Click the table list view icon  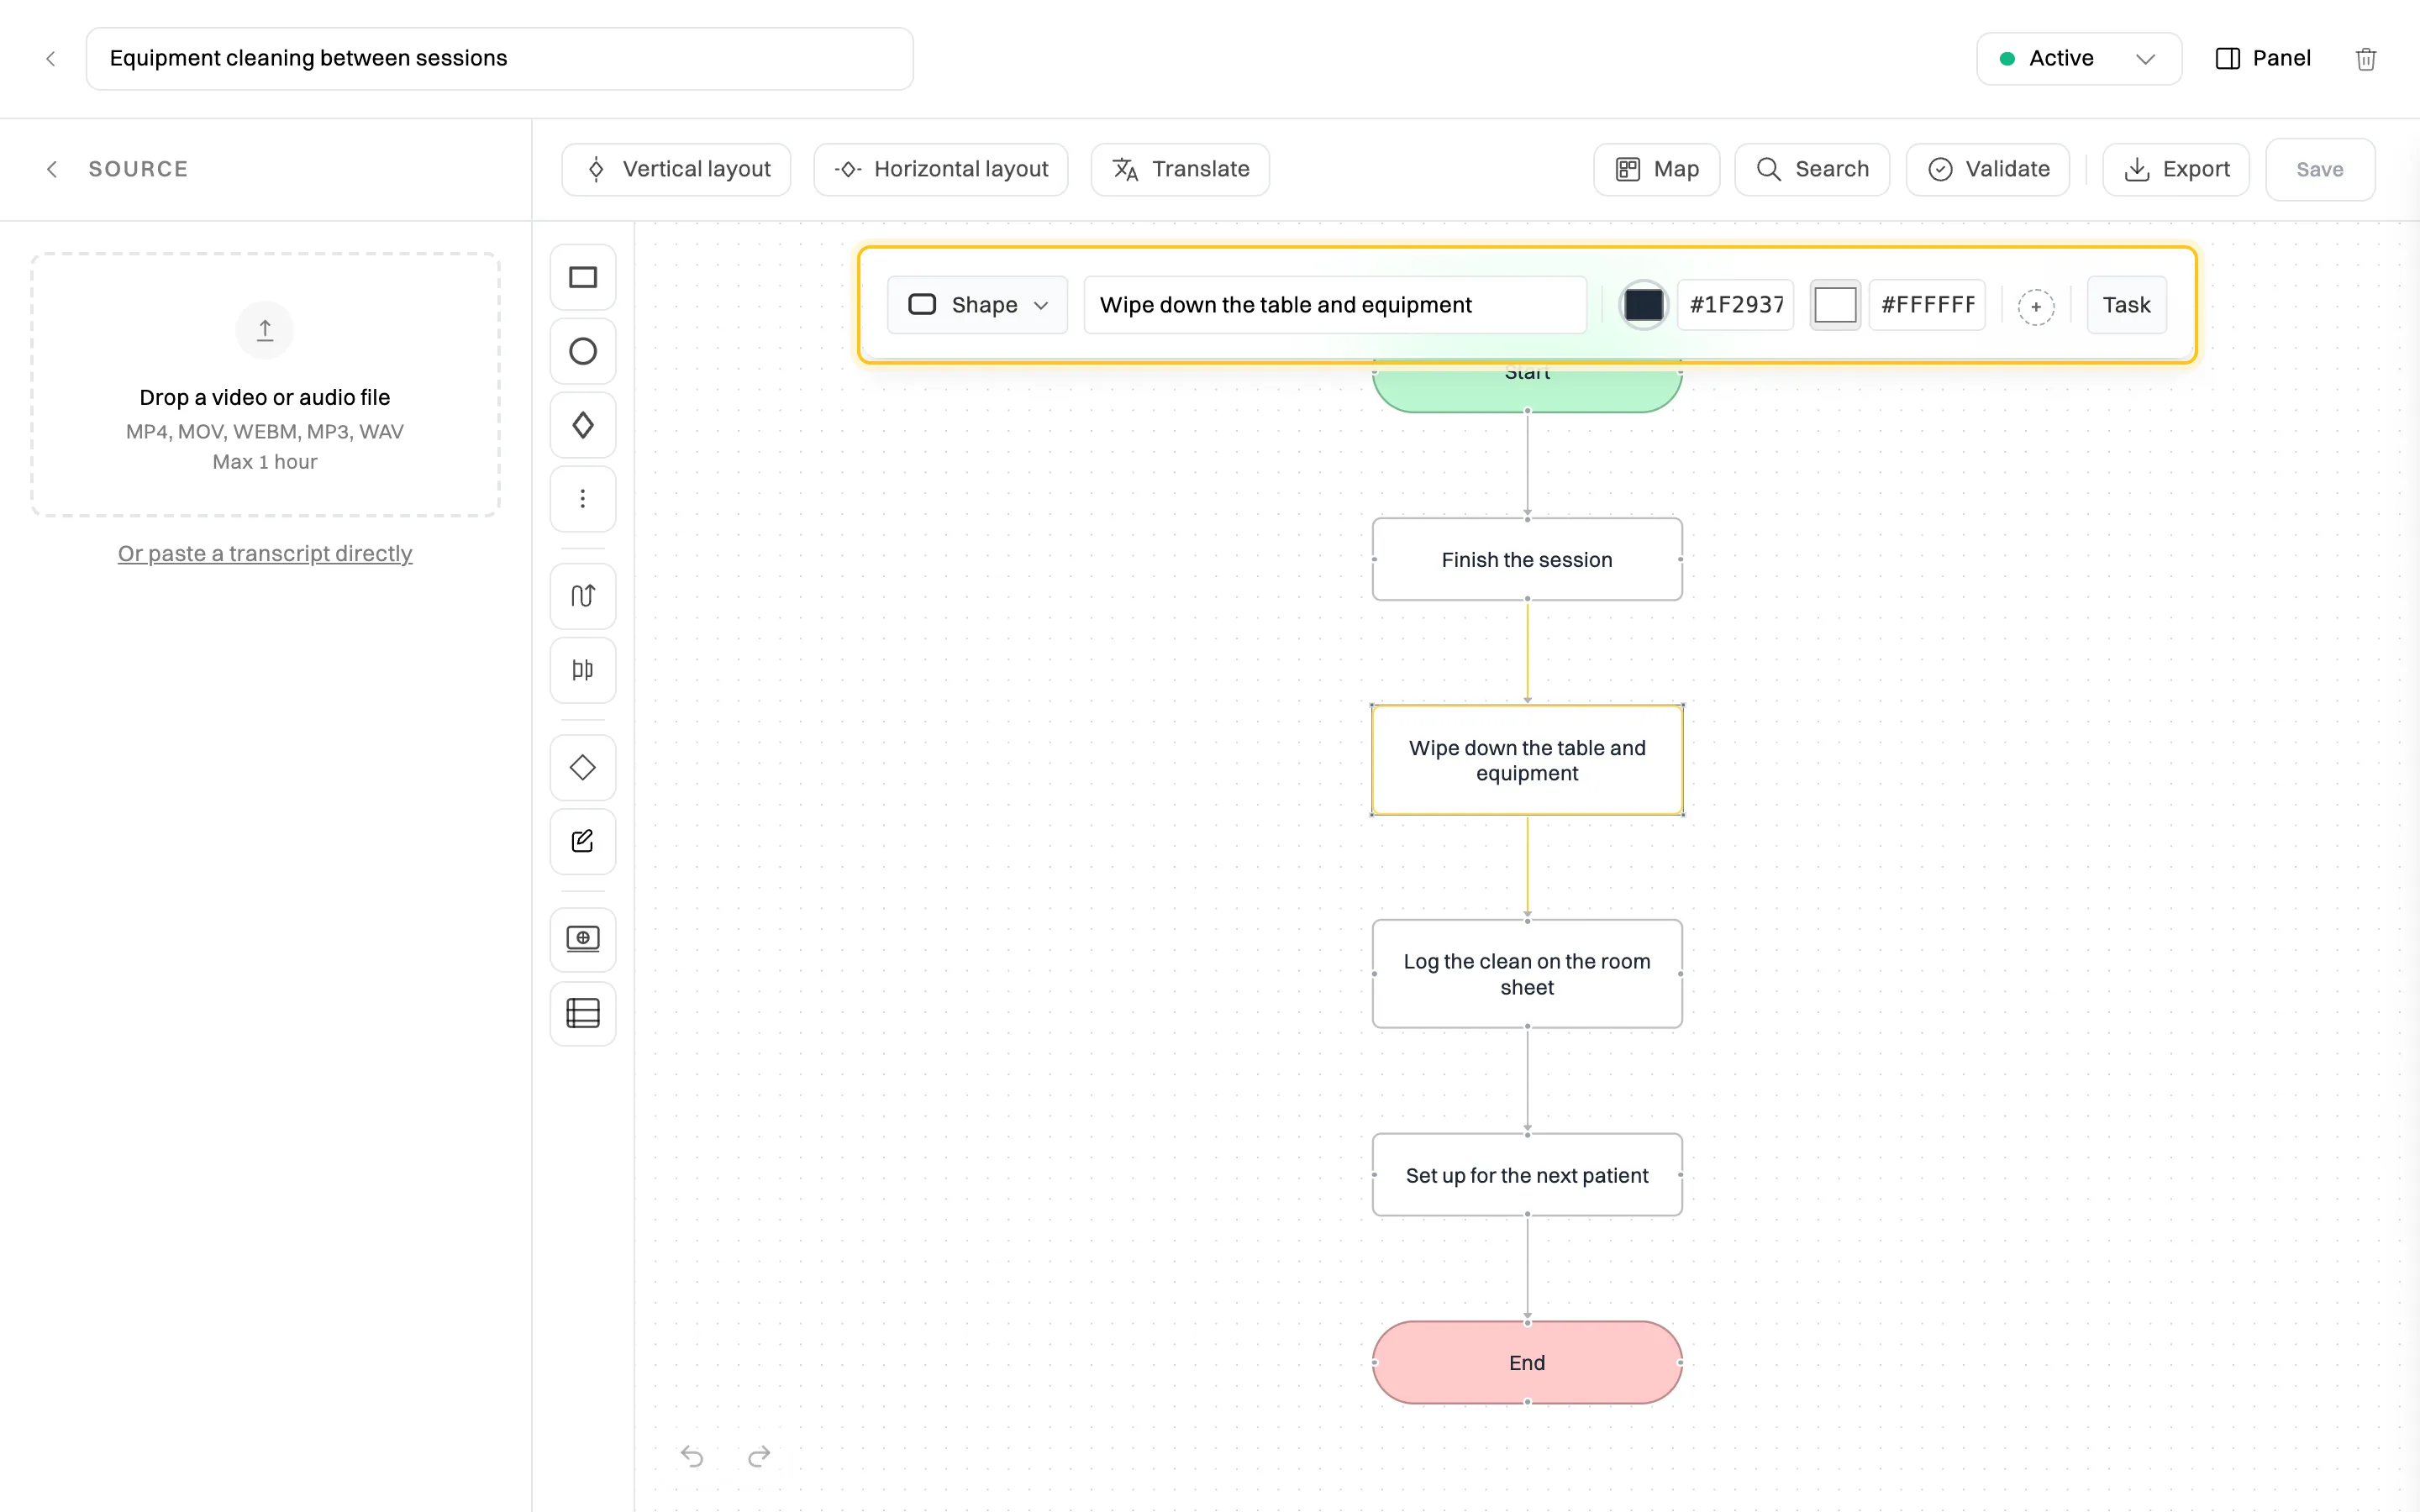(x=583, y=1013)
